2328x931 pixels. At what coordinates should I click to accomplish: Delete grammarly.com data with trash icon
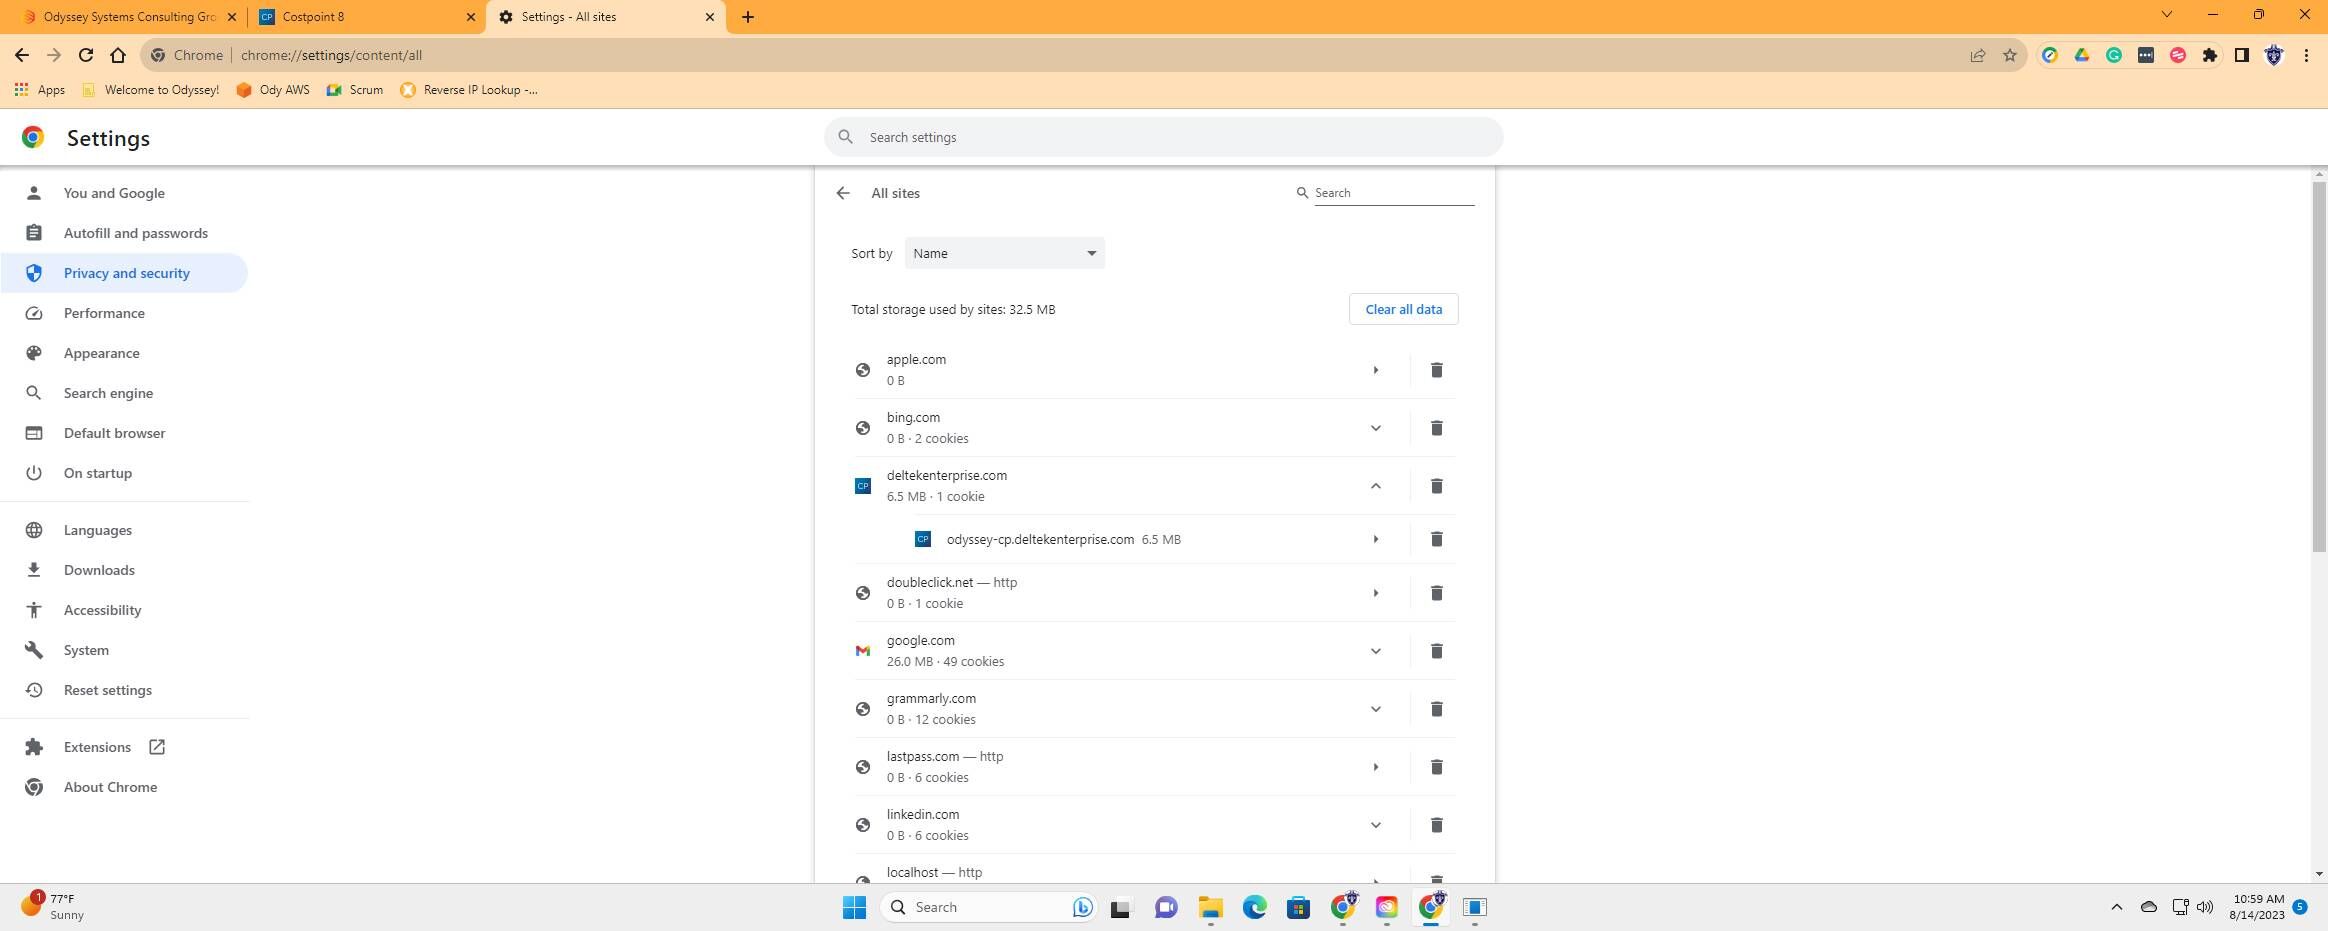[1436, 709]
